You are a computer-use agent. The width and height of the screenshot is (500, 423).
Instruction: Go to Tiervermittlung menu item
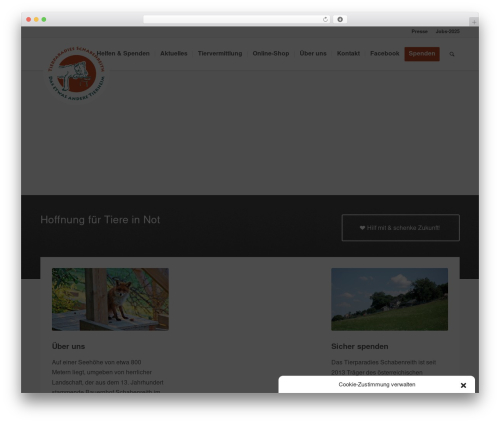220,53
